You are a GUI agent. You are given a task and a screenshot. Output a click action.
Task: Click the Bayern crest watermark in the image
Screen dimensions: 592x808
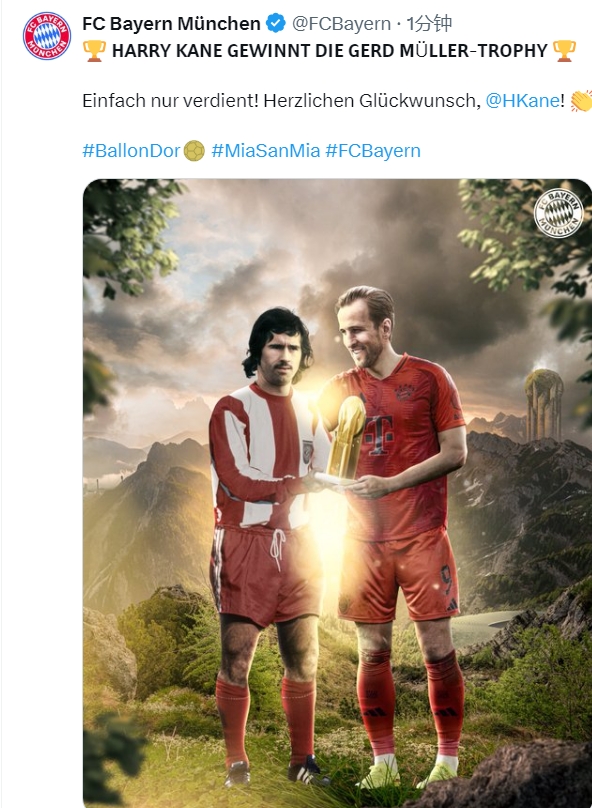(x=559, y=213)
